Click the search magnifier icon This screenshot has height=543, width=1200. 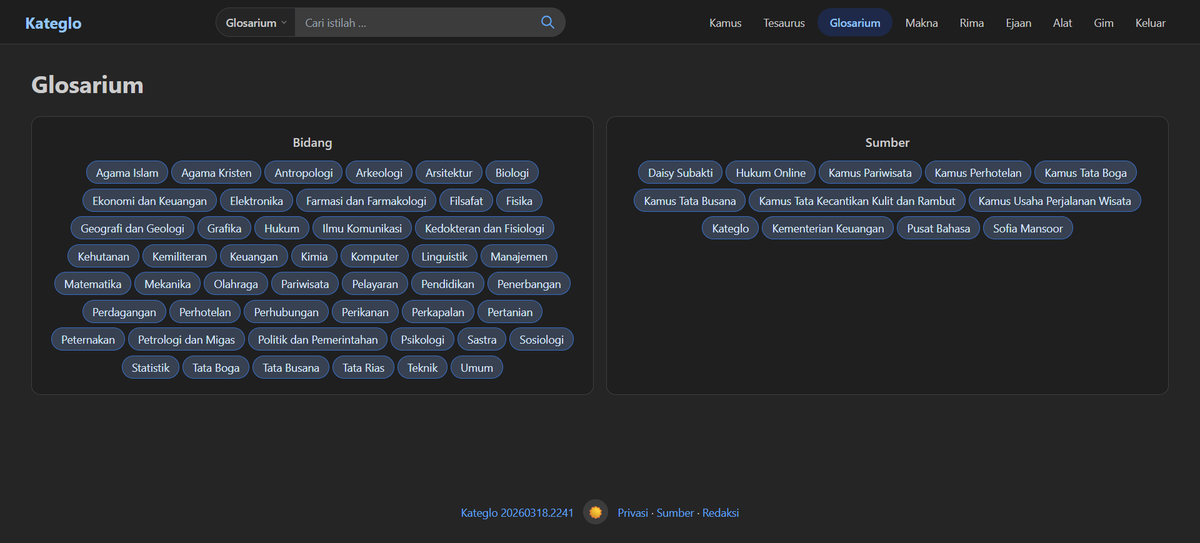[x=547, y=22]
